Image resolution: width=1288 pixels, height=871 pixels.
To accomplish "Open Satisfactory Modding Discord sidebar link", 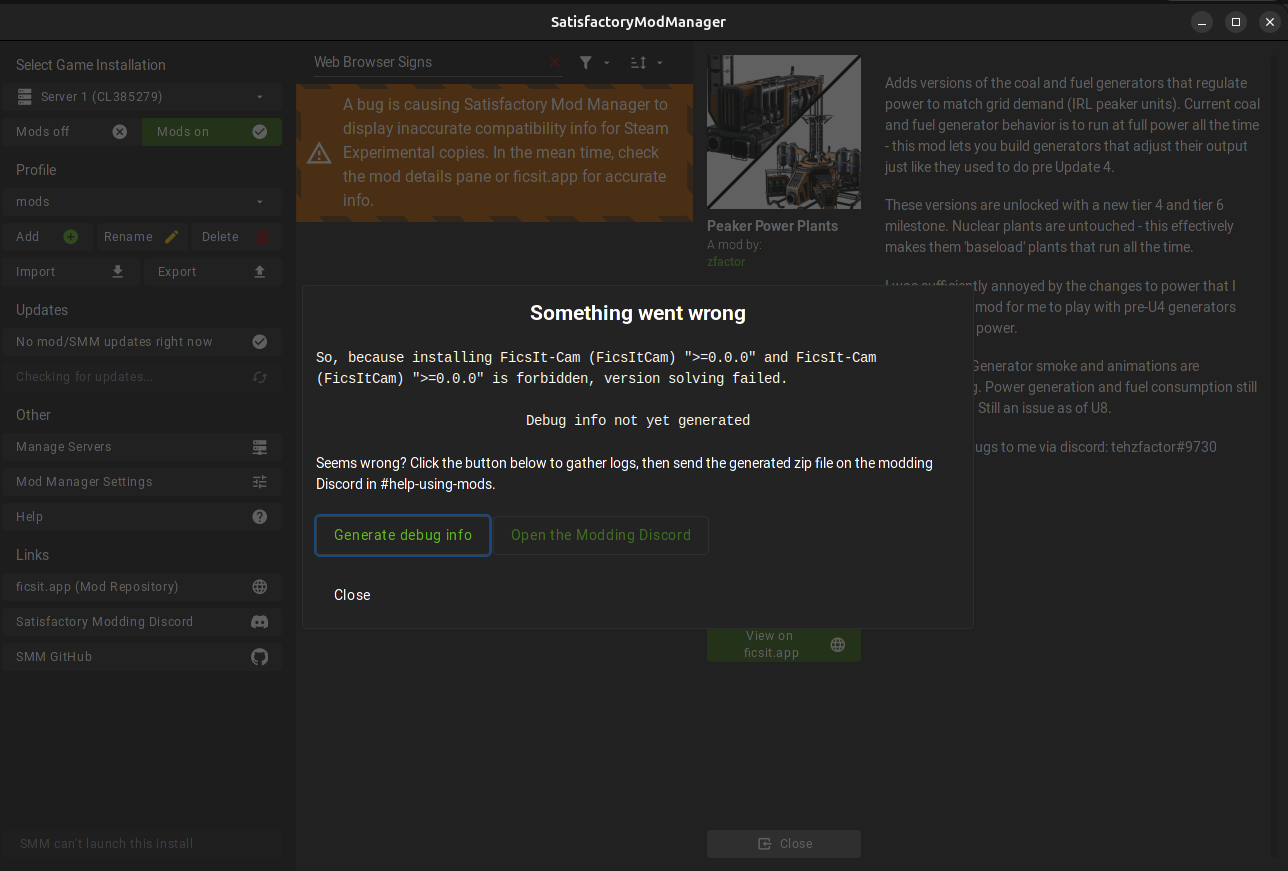I will pyautogui.click(x=142, y=622).
